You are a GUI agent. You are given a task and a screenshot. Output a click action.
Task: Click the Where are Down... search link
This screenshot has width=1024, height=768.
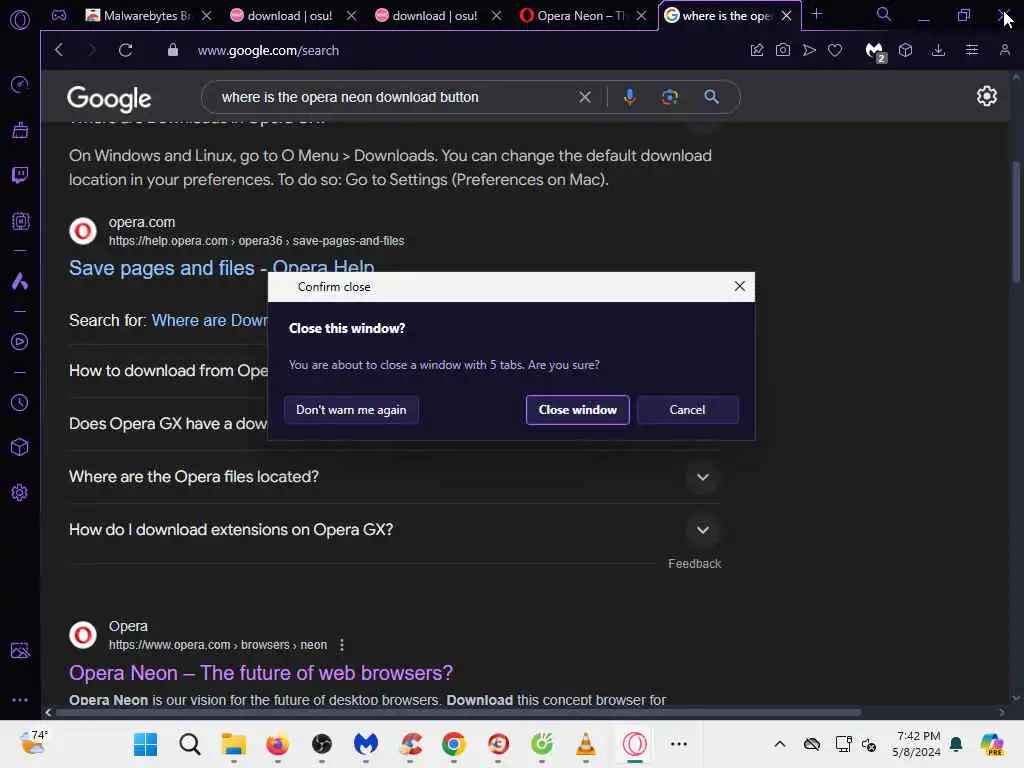pyautogui.click(x=209, y=320)
